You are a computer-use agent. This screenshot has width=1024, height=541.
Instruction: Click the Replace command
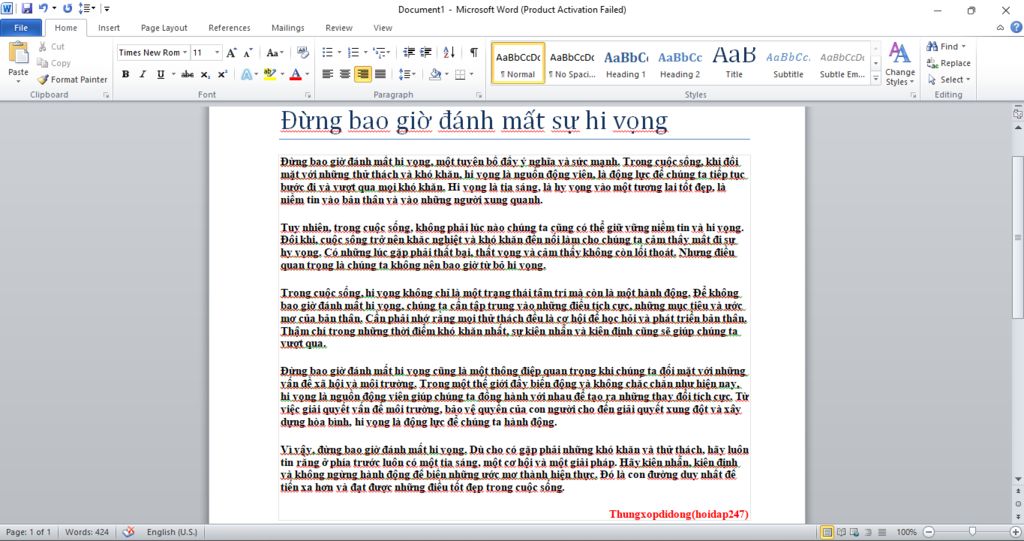(949, 63)
